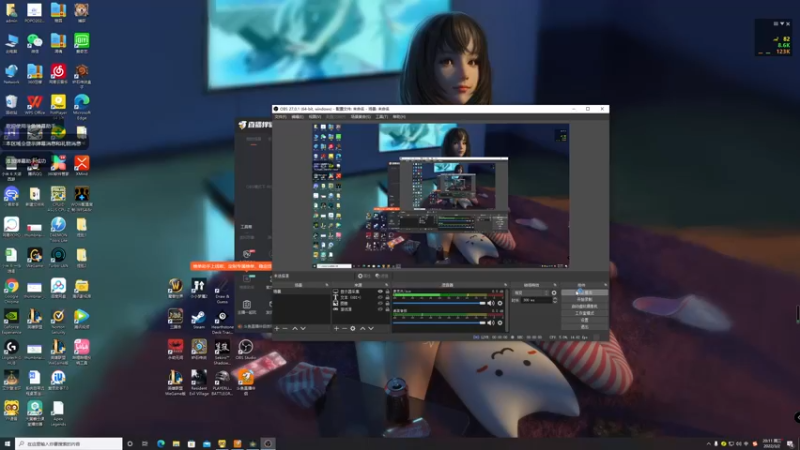The width and height of the screenshot is (800, 450).
Task: Pop out the Scene Transitions dock
Action: click(555, 285)
